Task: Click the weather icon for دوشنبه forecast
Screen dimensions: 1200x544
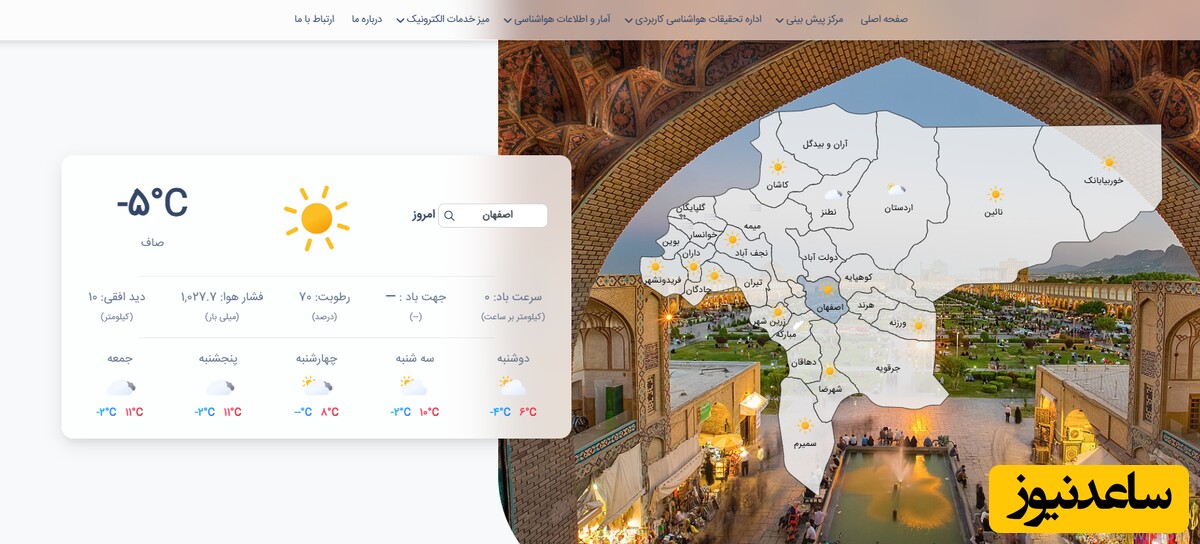Action: [513, 386]
